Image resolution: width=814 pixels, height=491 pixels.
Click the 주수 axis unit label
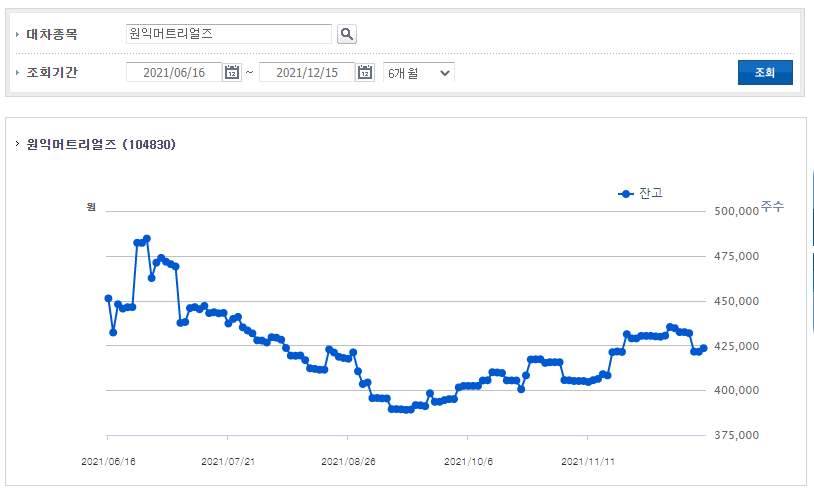pyautogui.click(x=772, y=207)
